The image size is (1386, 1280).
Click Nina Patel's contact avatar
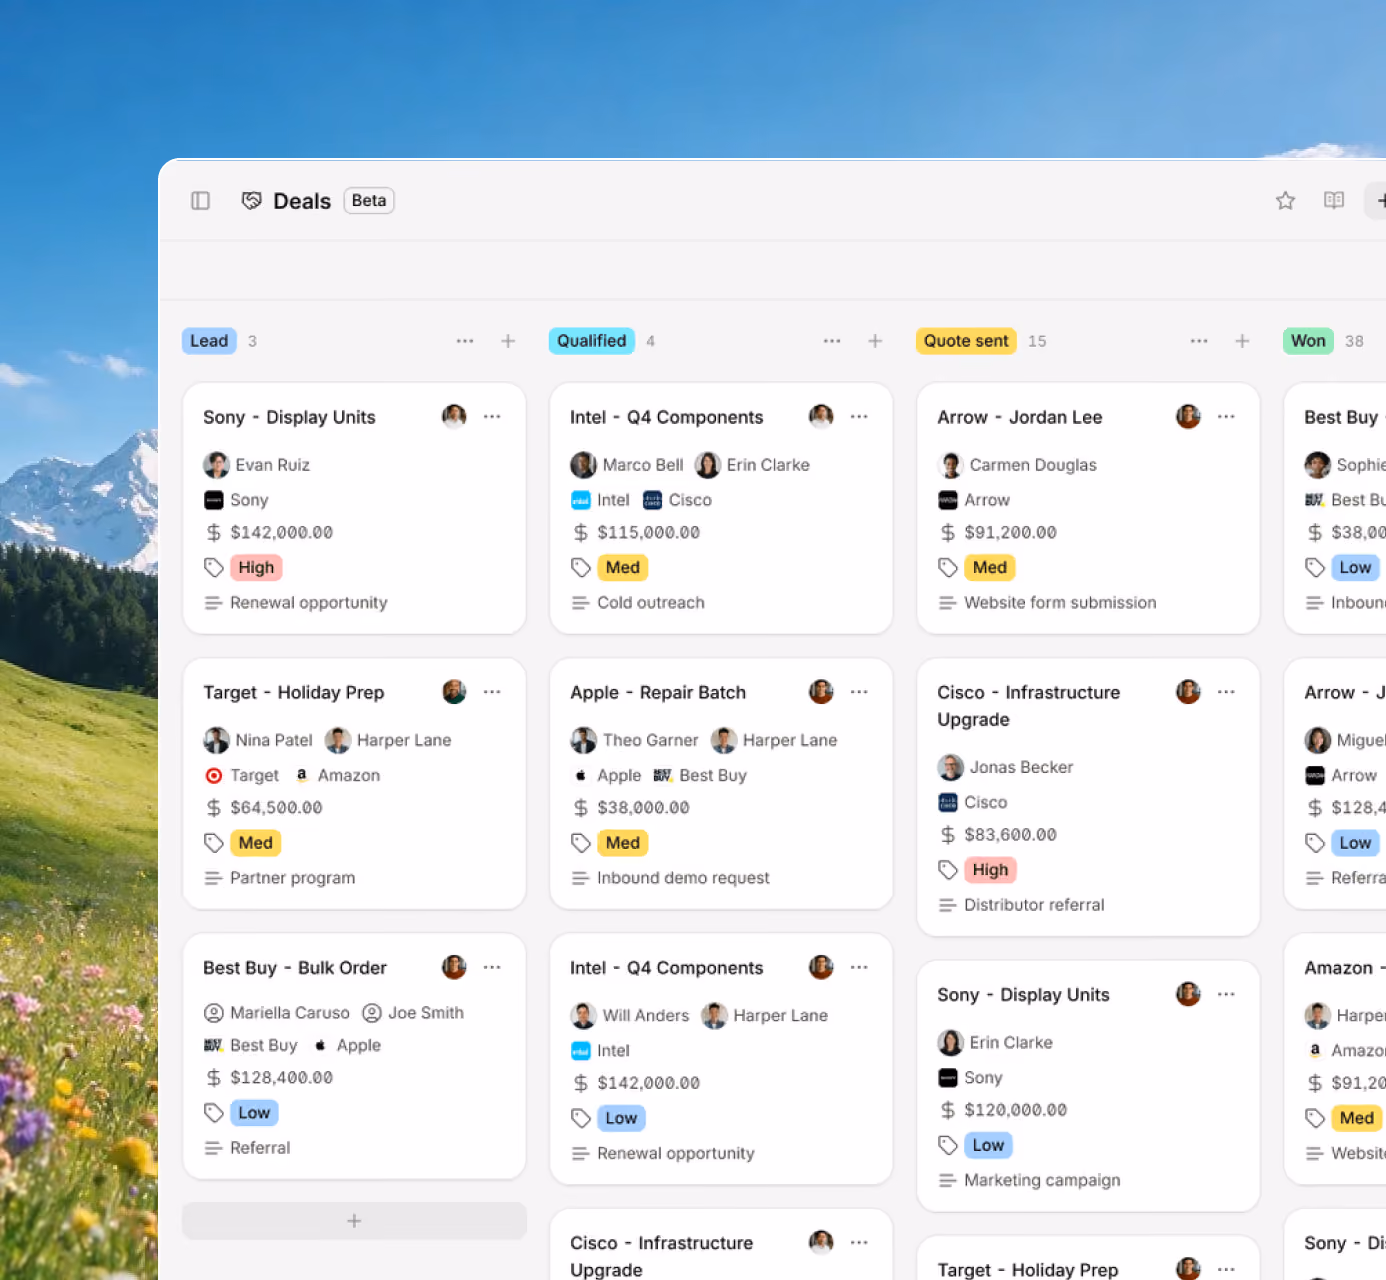tap(216, 740)
